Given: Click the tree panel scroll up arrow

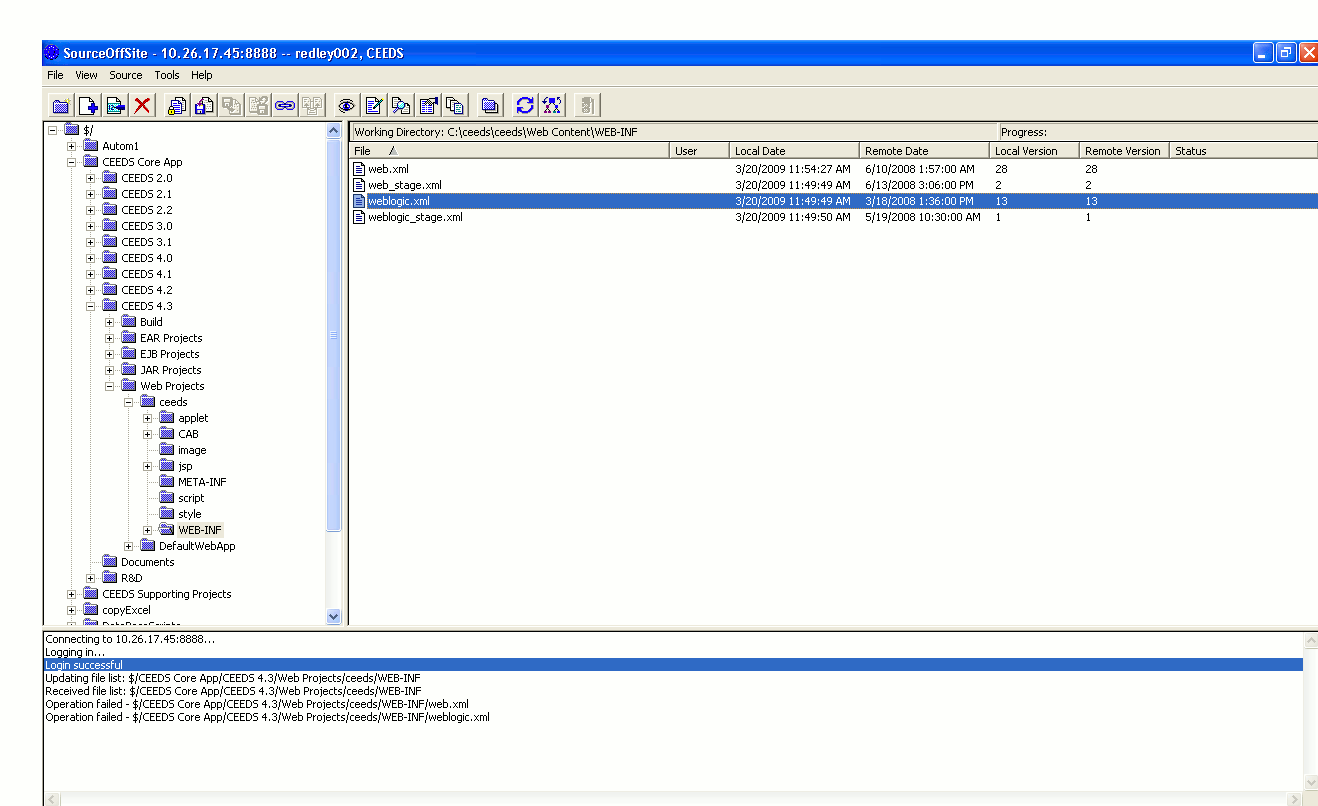Looking at the screenshot, I should (334, 131).
